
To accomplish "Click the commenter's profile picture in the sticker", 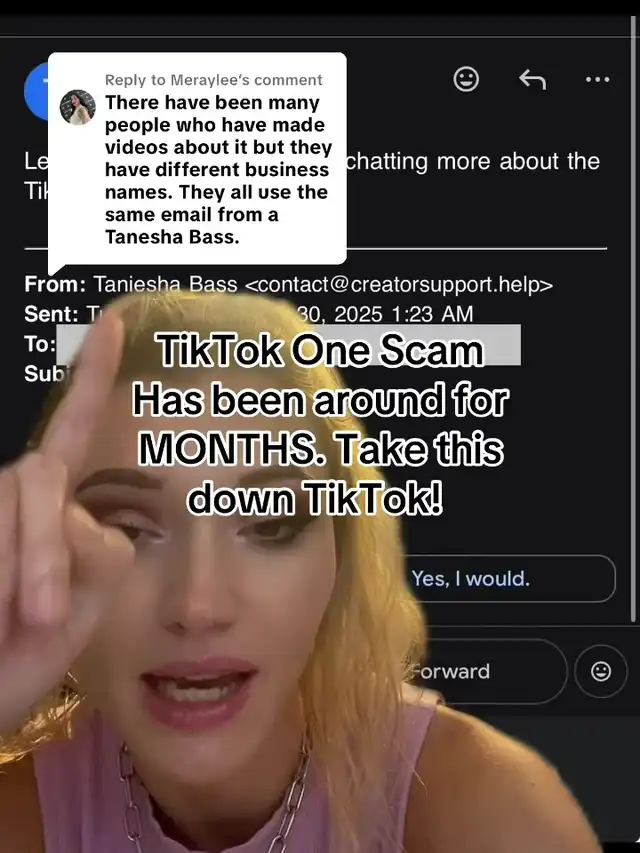I will click(x=78, y=107).
